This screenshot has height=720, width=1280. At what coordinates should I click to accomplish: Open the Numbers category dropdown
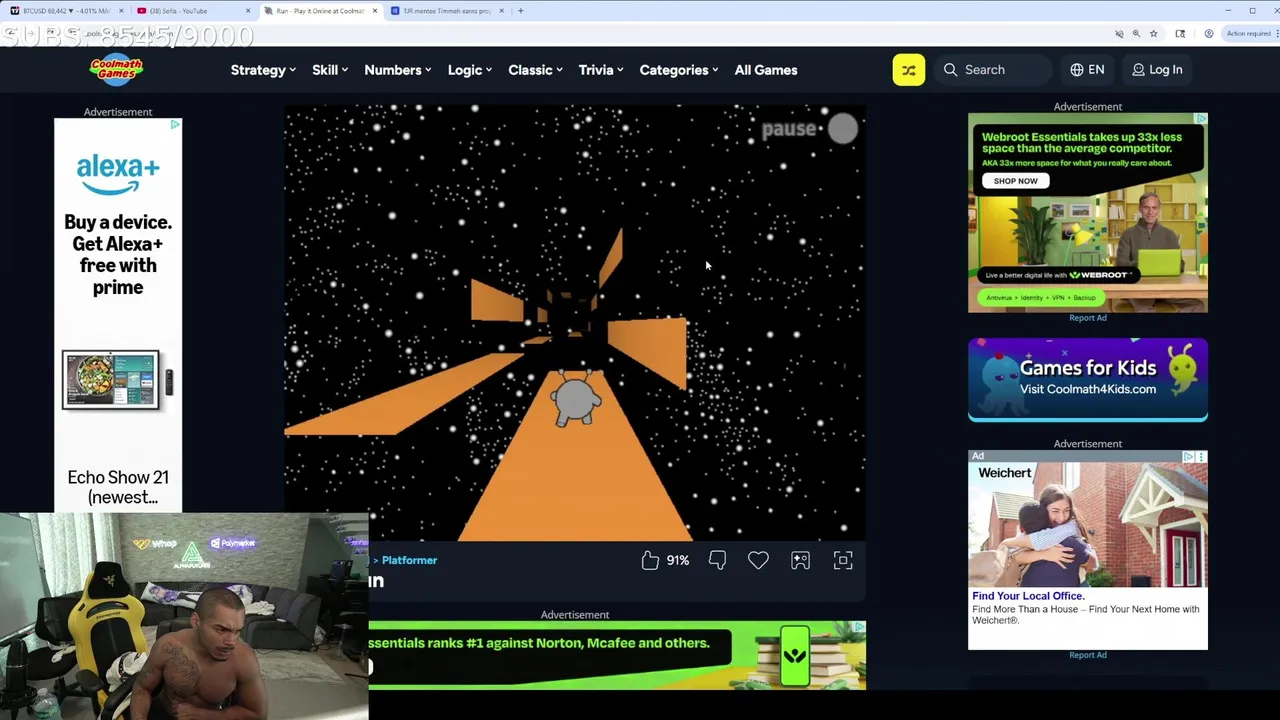pyautogui.click(x=398, y=70)
